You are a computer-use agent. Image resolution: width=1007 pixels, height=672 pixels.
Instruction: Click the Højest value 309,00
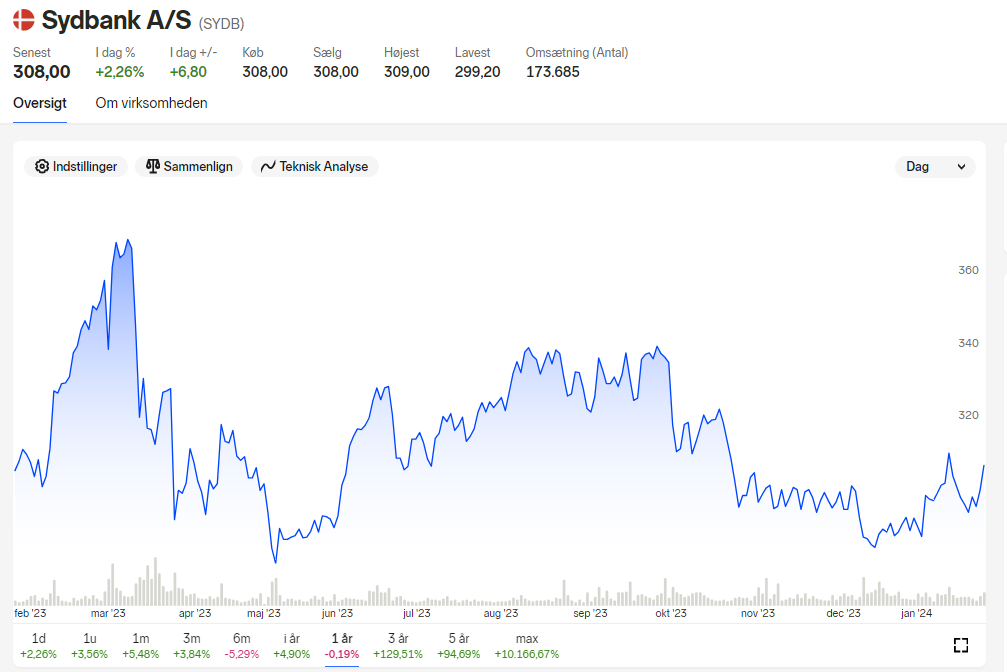click(407, 72)
